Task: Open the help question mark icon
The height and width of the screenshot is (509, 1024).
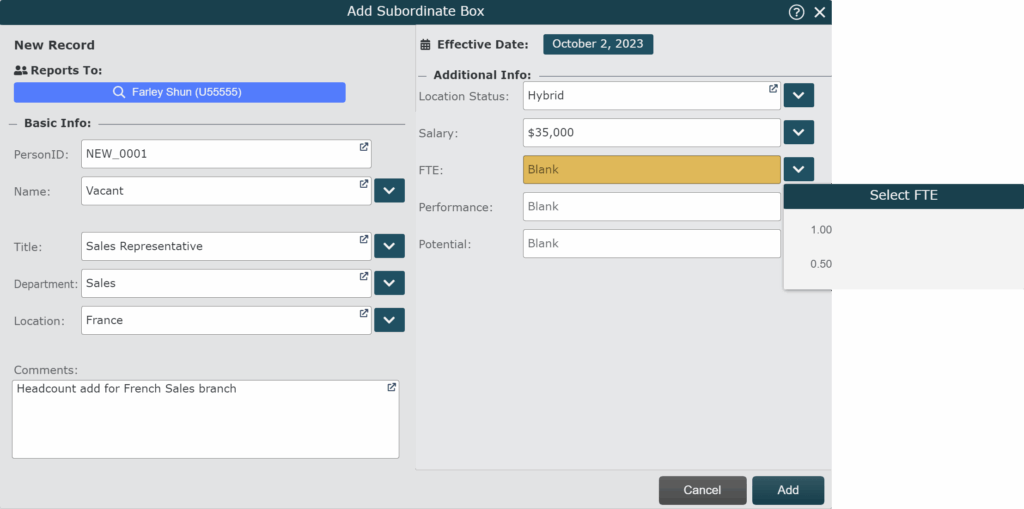Action: click(x=796, y=12)
